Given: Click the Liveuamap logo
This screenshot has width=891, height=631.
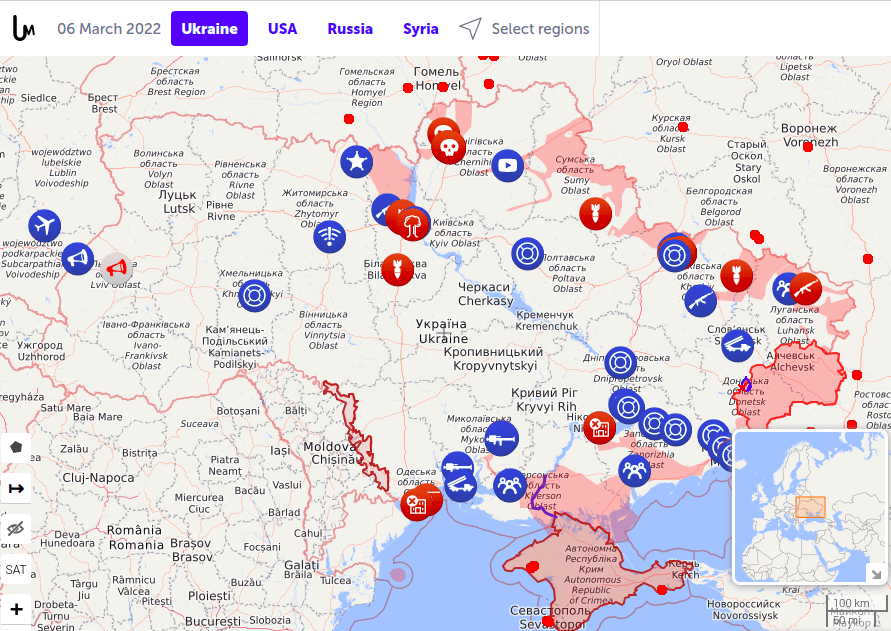Looking at the screenshot, I should pos(21,28).
